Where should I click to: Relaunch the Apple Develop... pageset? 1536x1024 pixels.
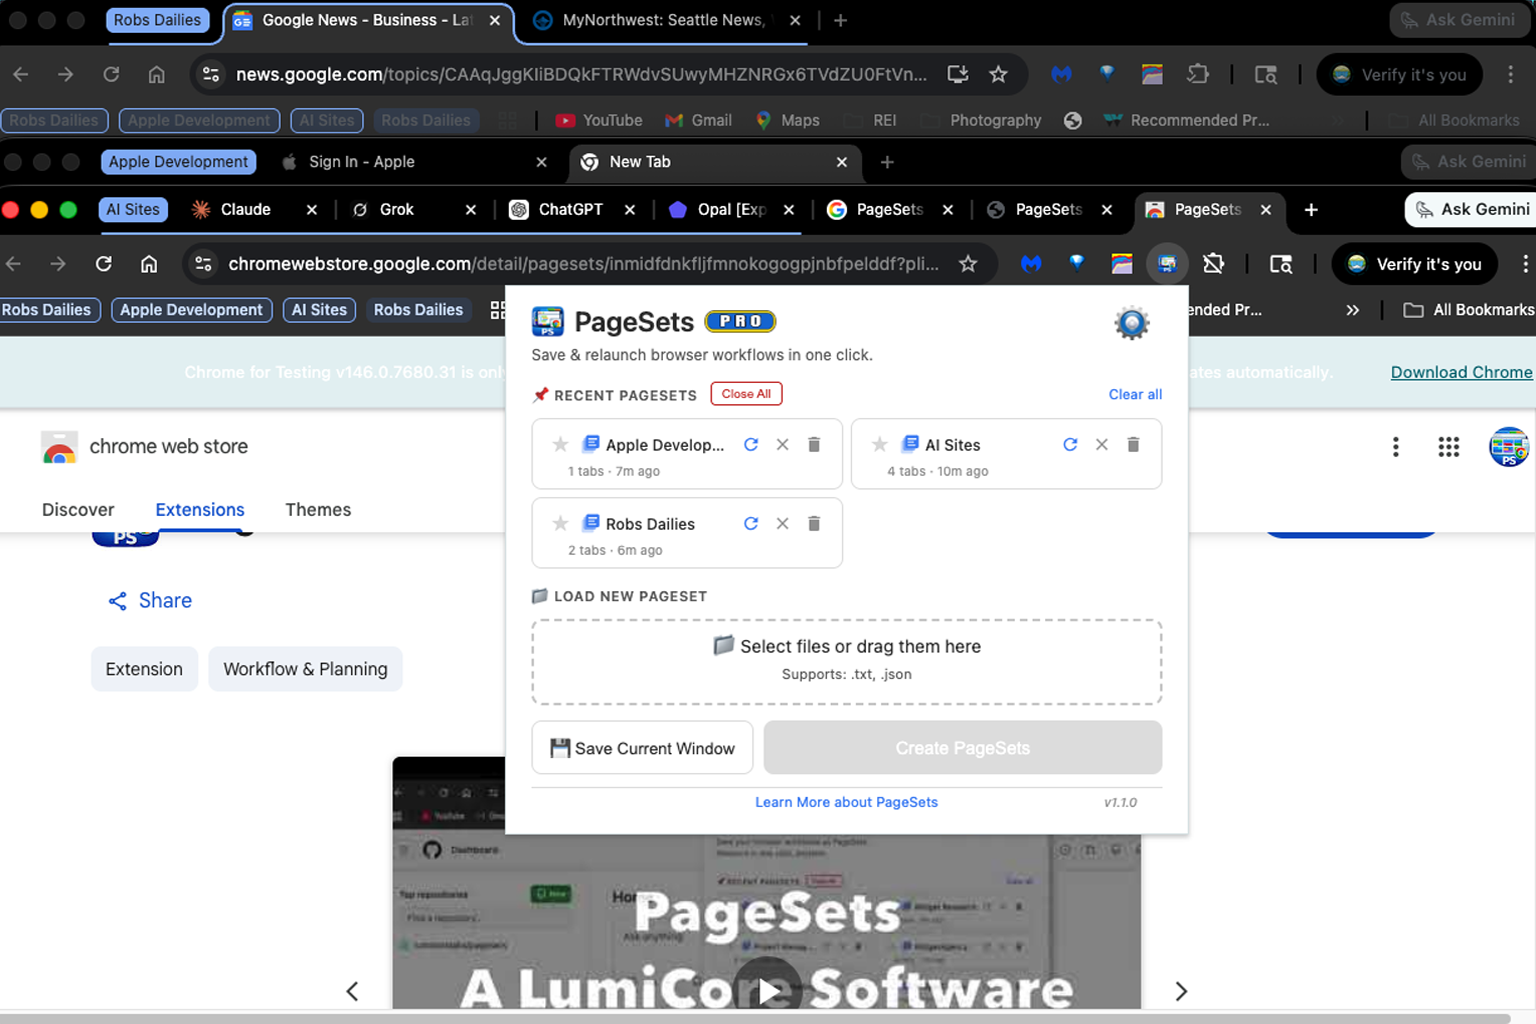pyautogui.click(x=751, y=445)
